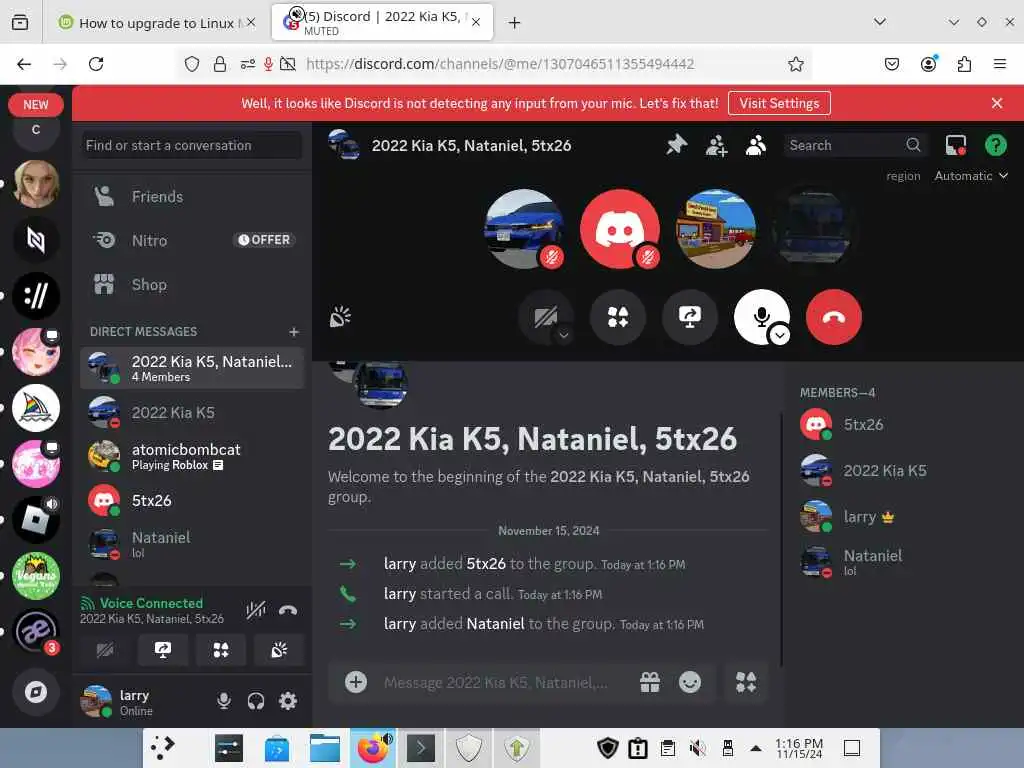1024x768 pixels.
Task: Add friends to the DM
Action: coord(716,145)
